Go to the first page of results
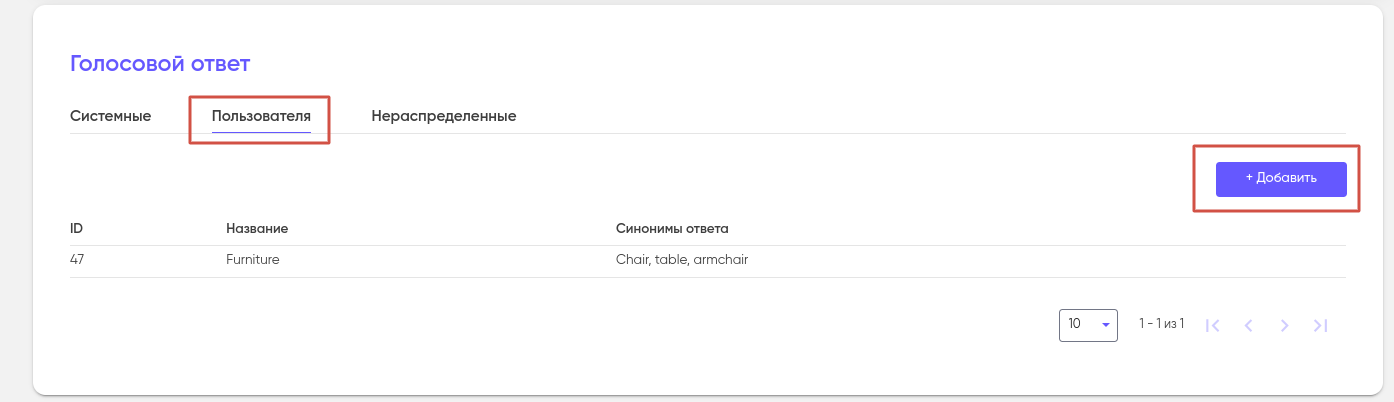The height and width of the screenshot is (402, 1394). [1213, 325]
